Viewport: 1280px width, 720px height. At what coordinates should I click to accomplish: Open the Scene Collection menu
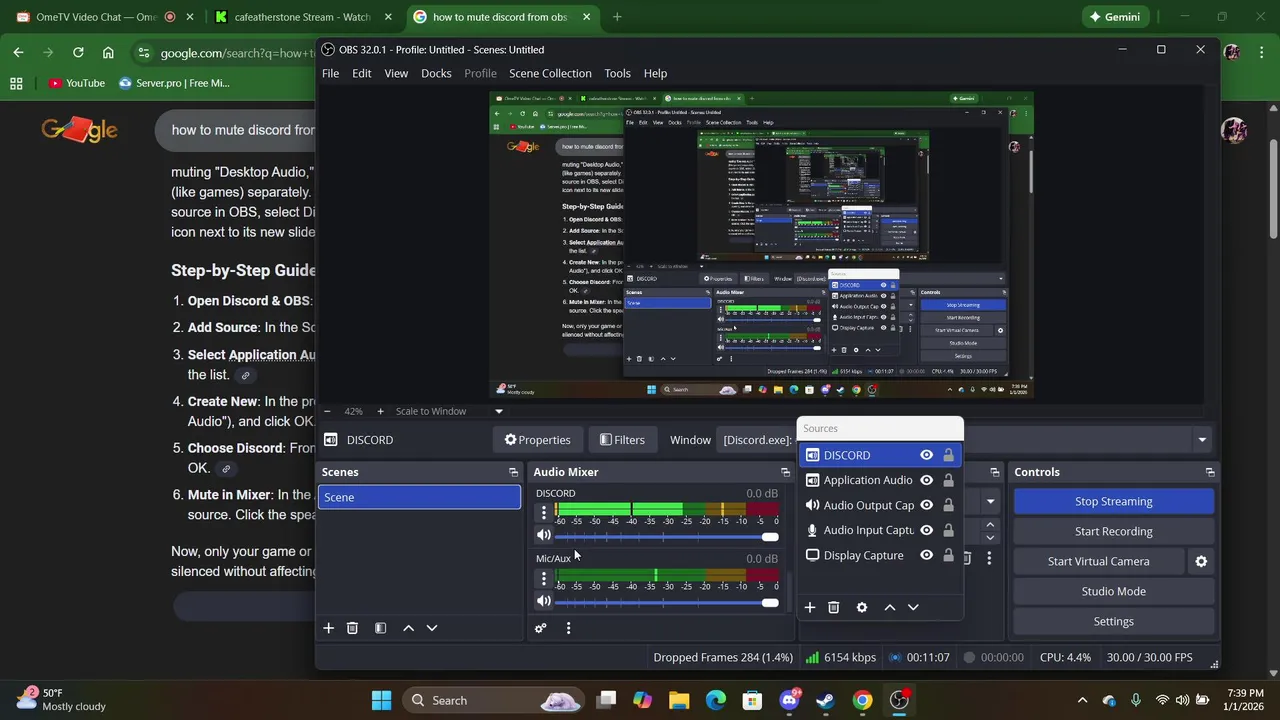pyautogui.click(x=550, y=73)
